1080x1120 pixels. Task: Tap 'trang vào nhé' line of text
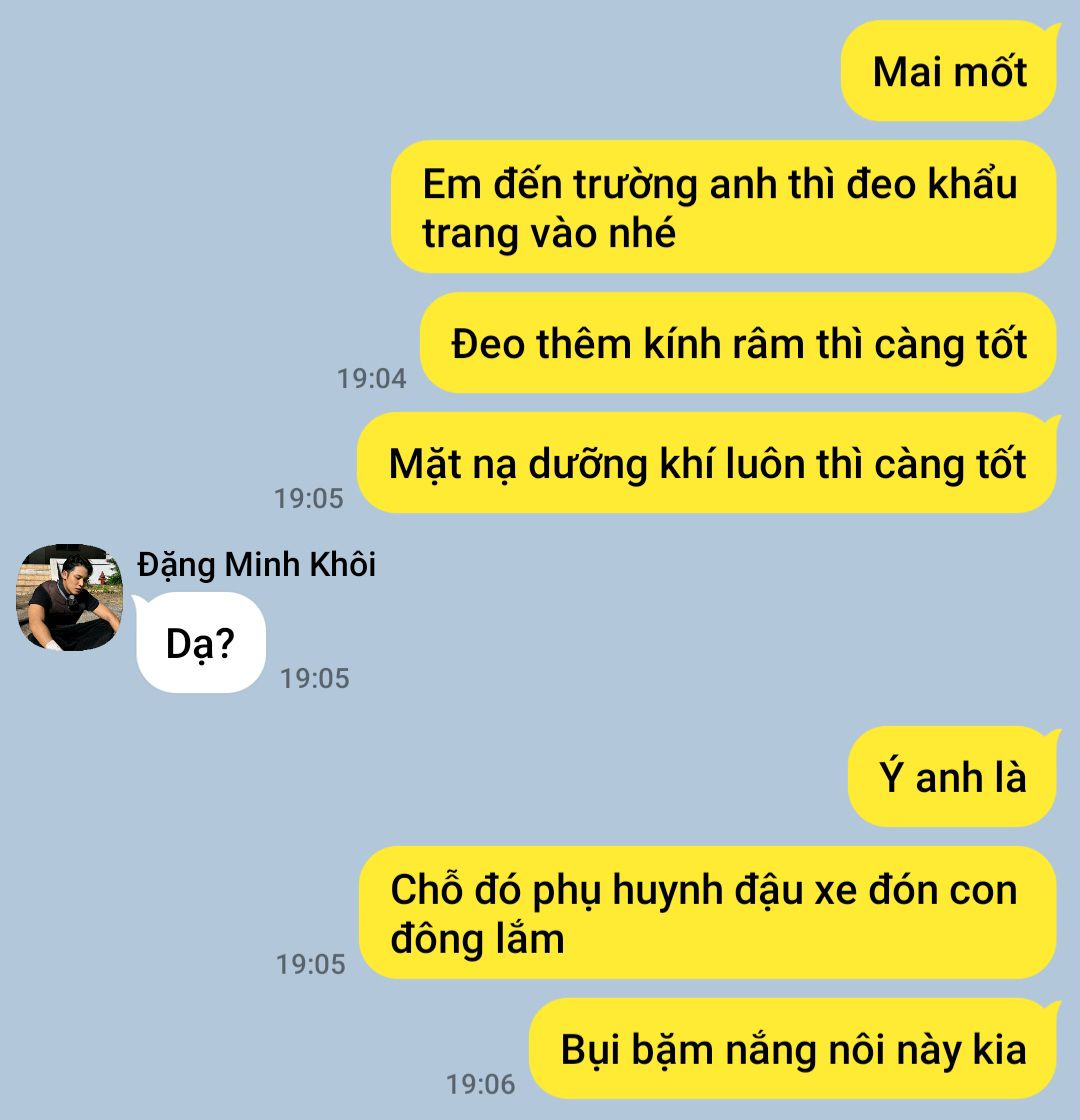tap(549, 233)
